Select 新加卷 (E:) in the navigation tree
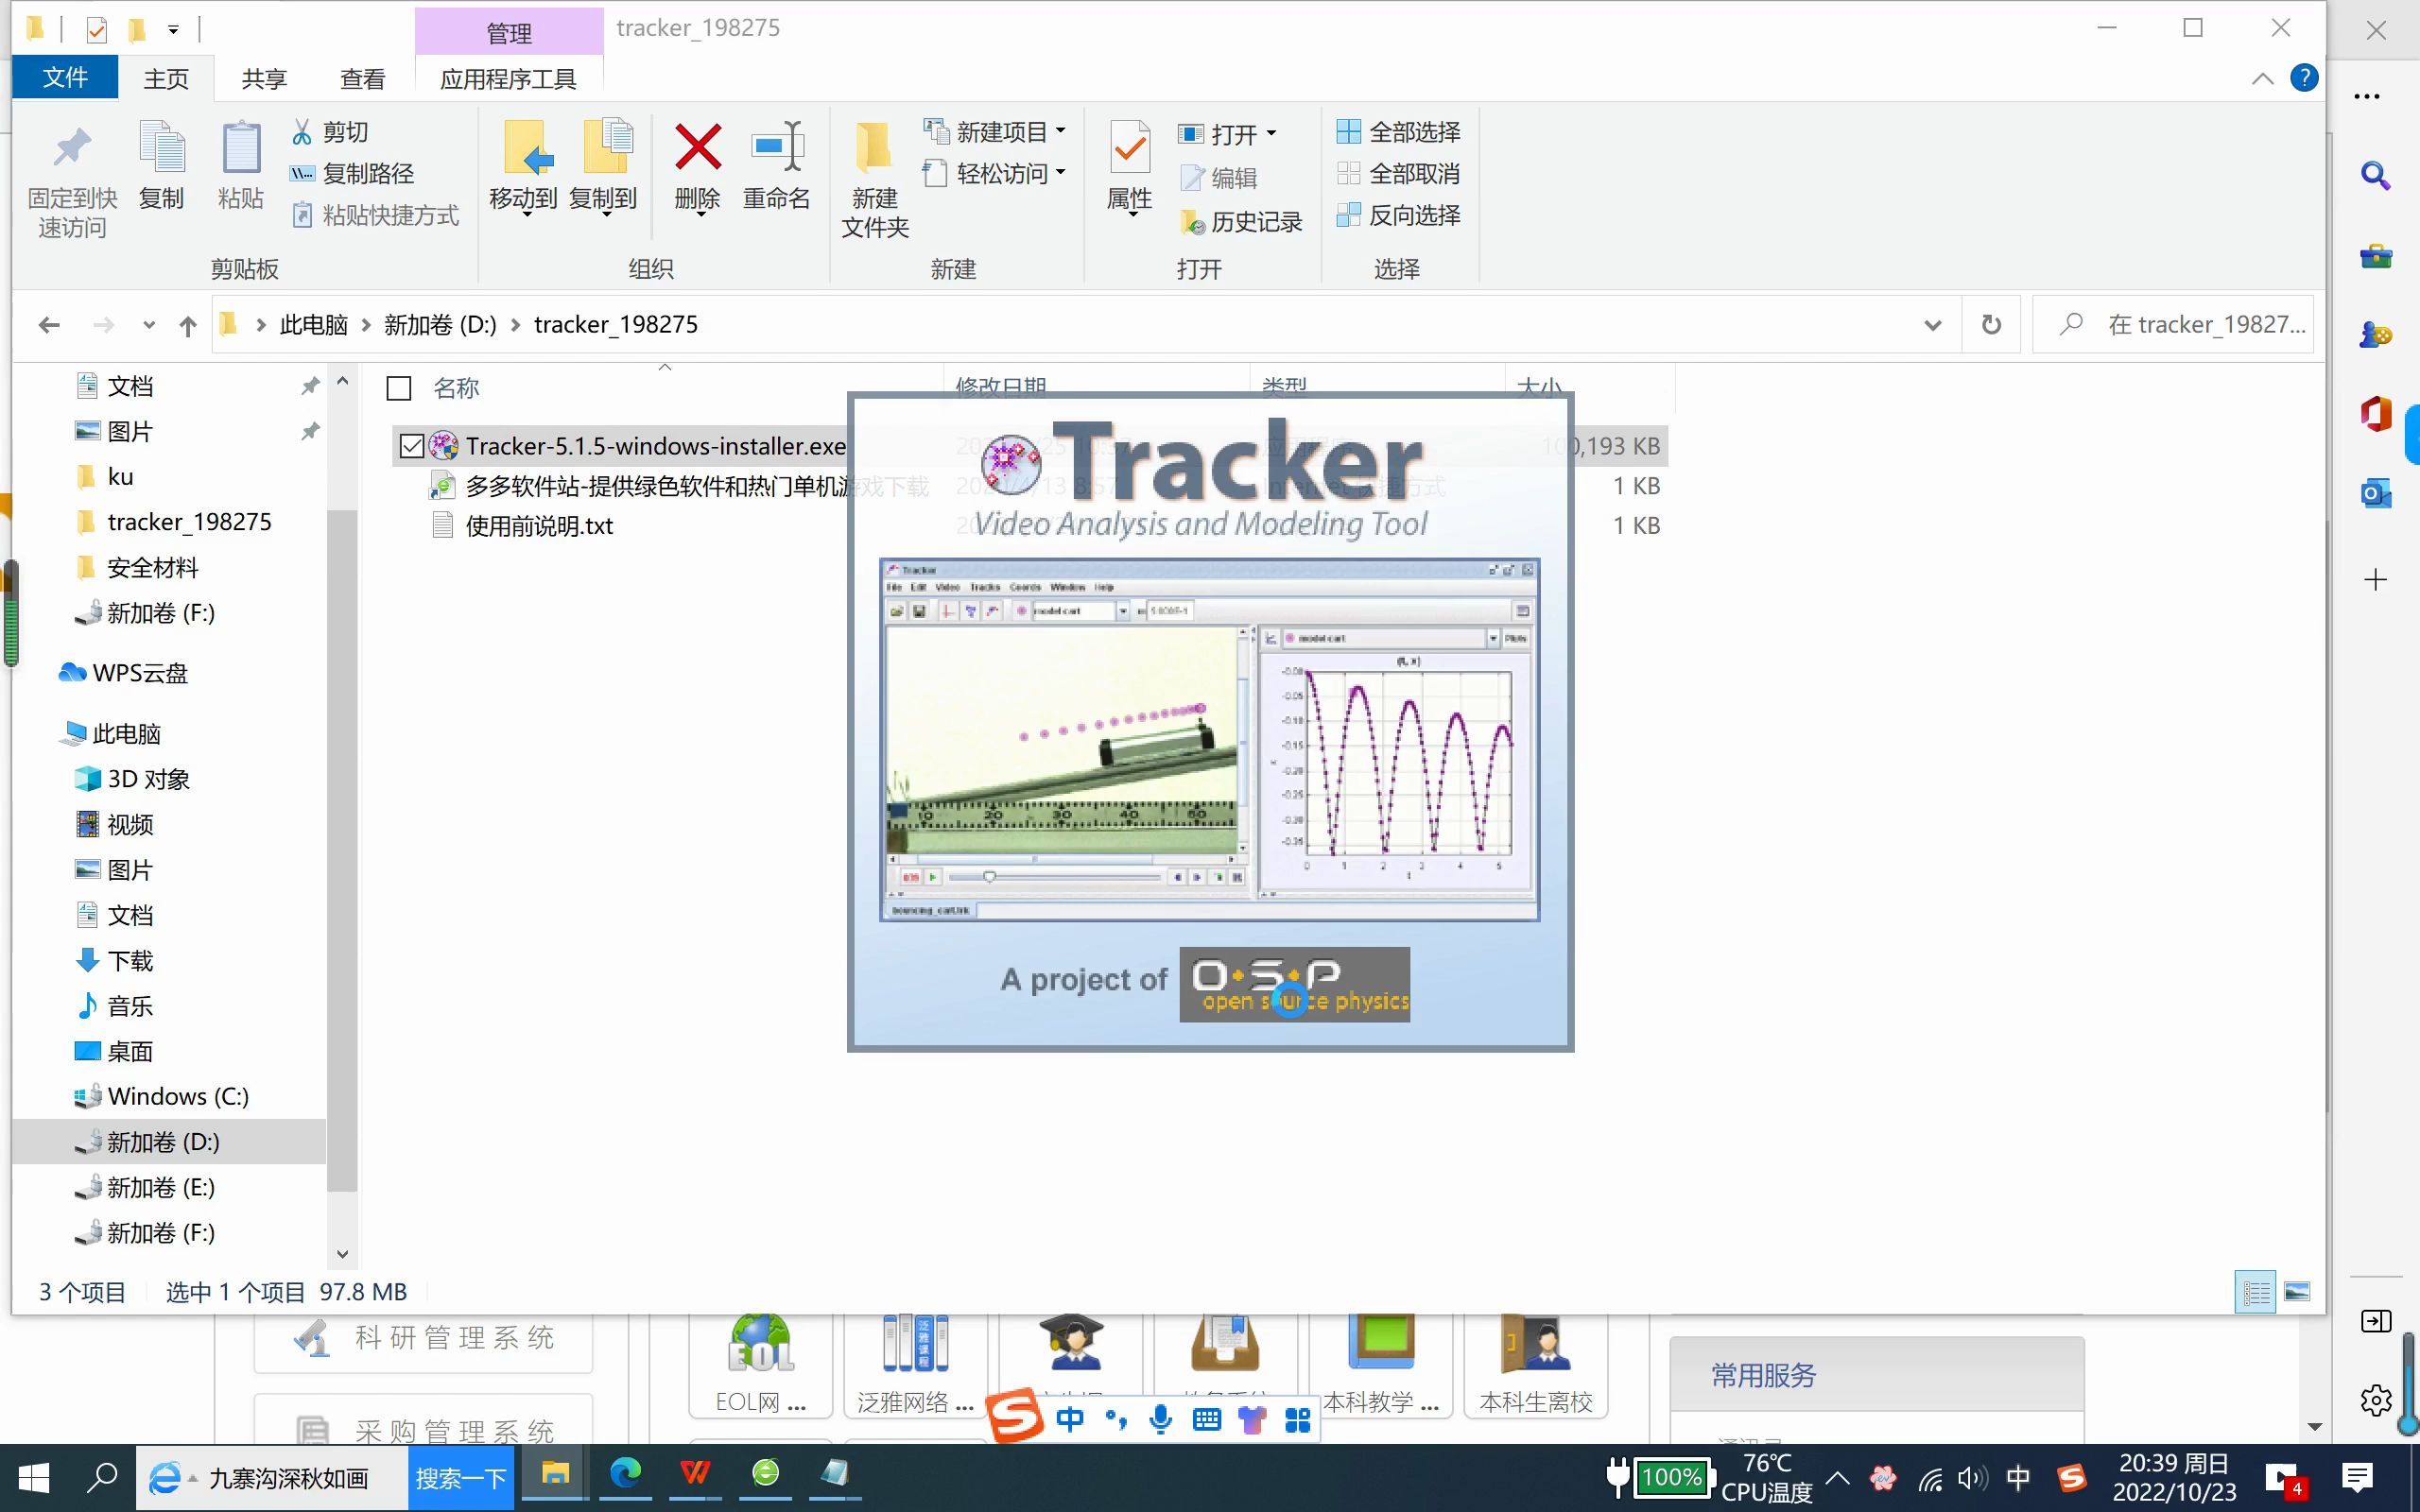 [x=160, y=1188]
